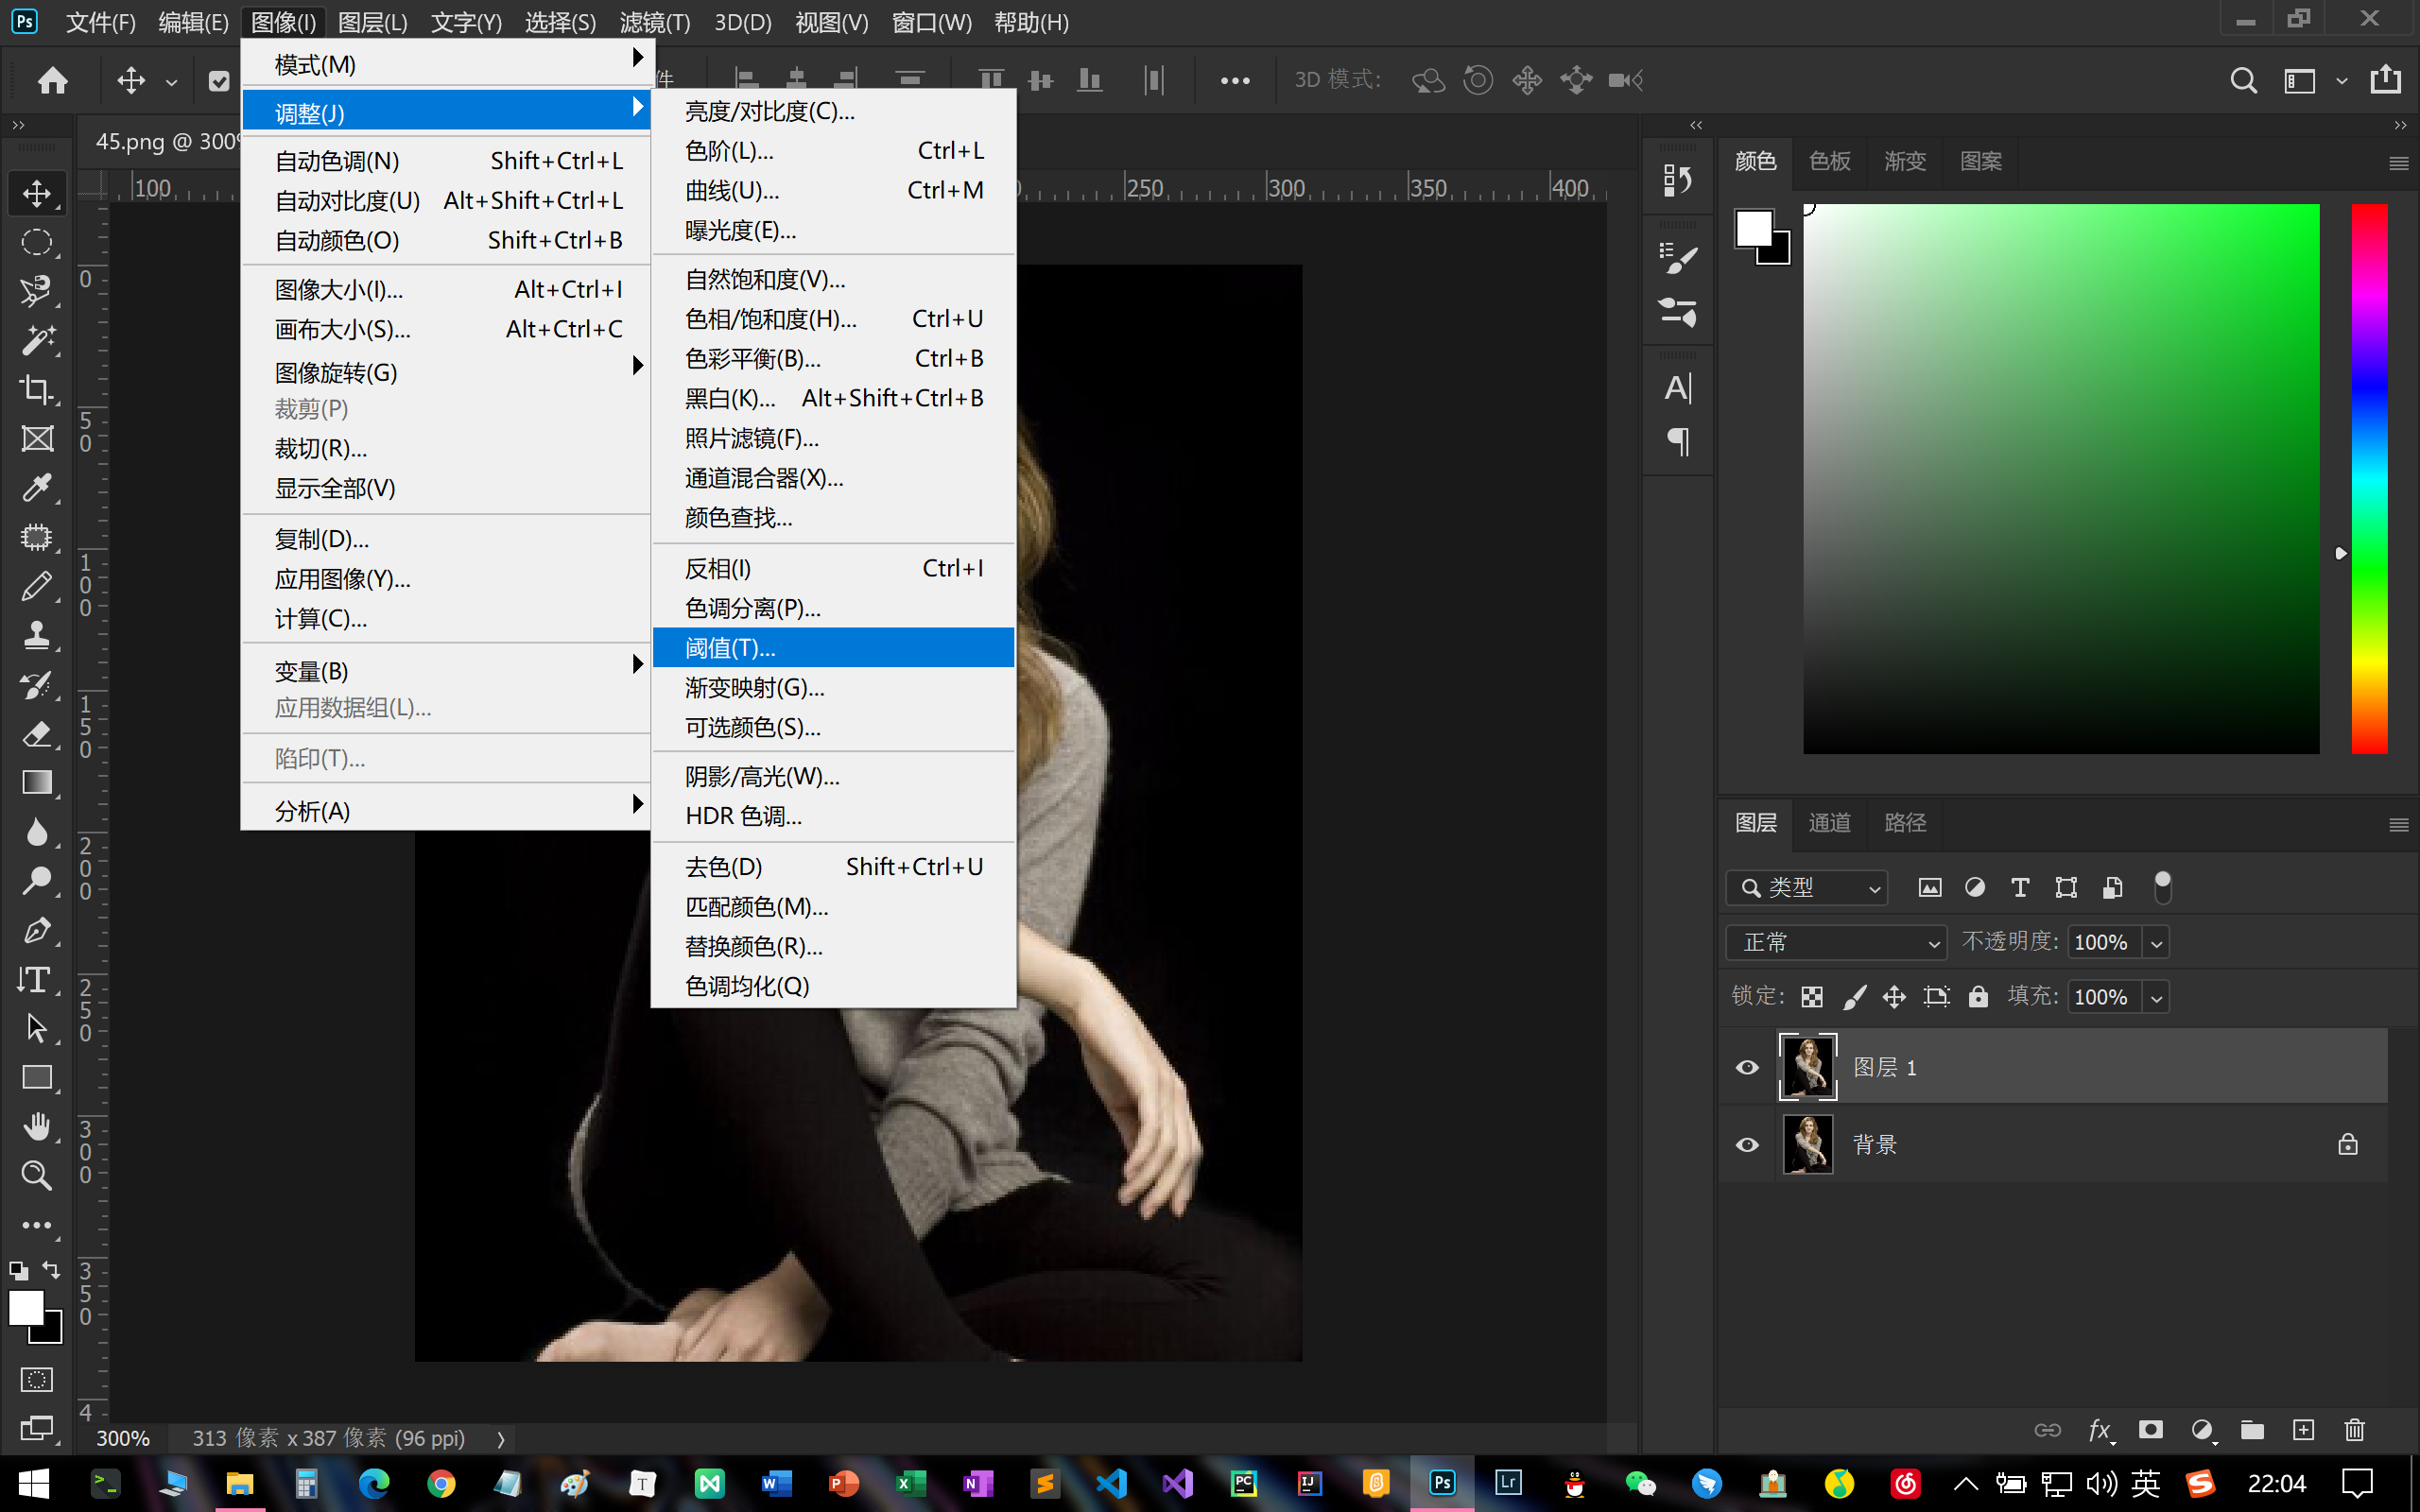Viewport: 2420px width, 1512px height.
Task: Choose 色相/饱和度(H)... menu entry
Action: (833, 318)
